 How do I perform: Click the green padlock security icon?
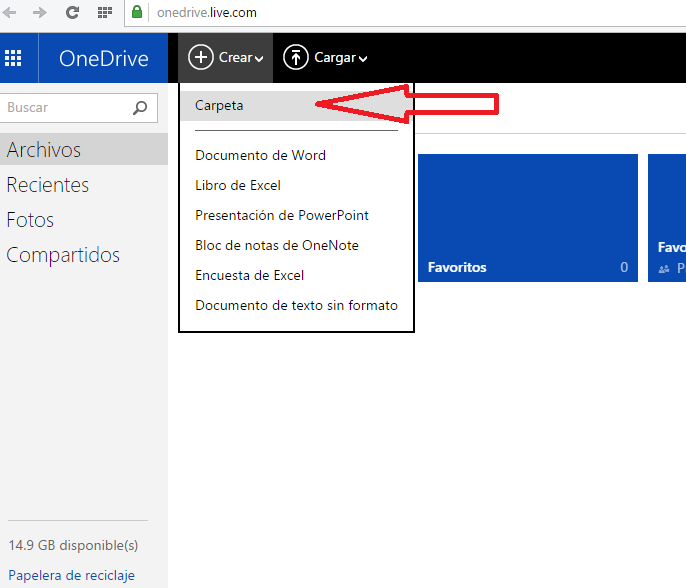(137, 13)
